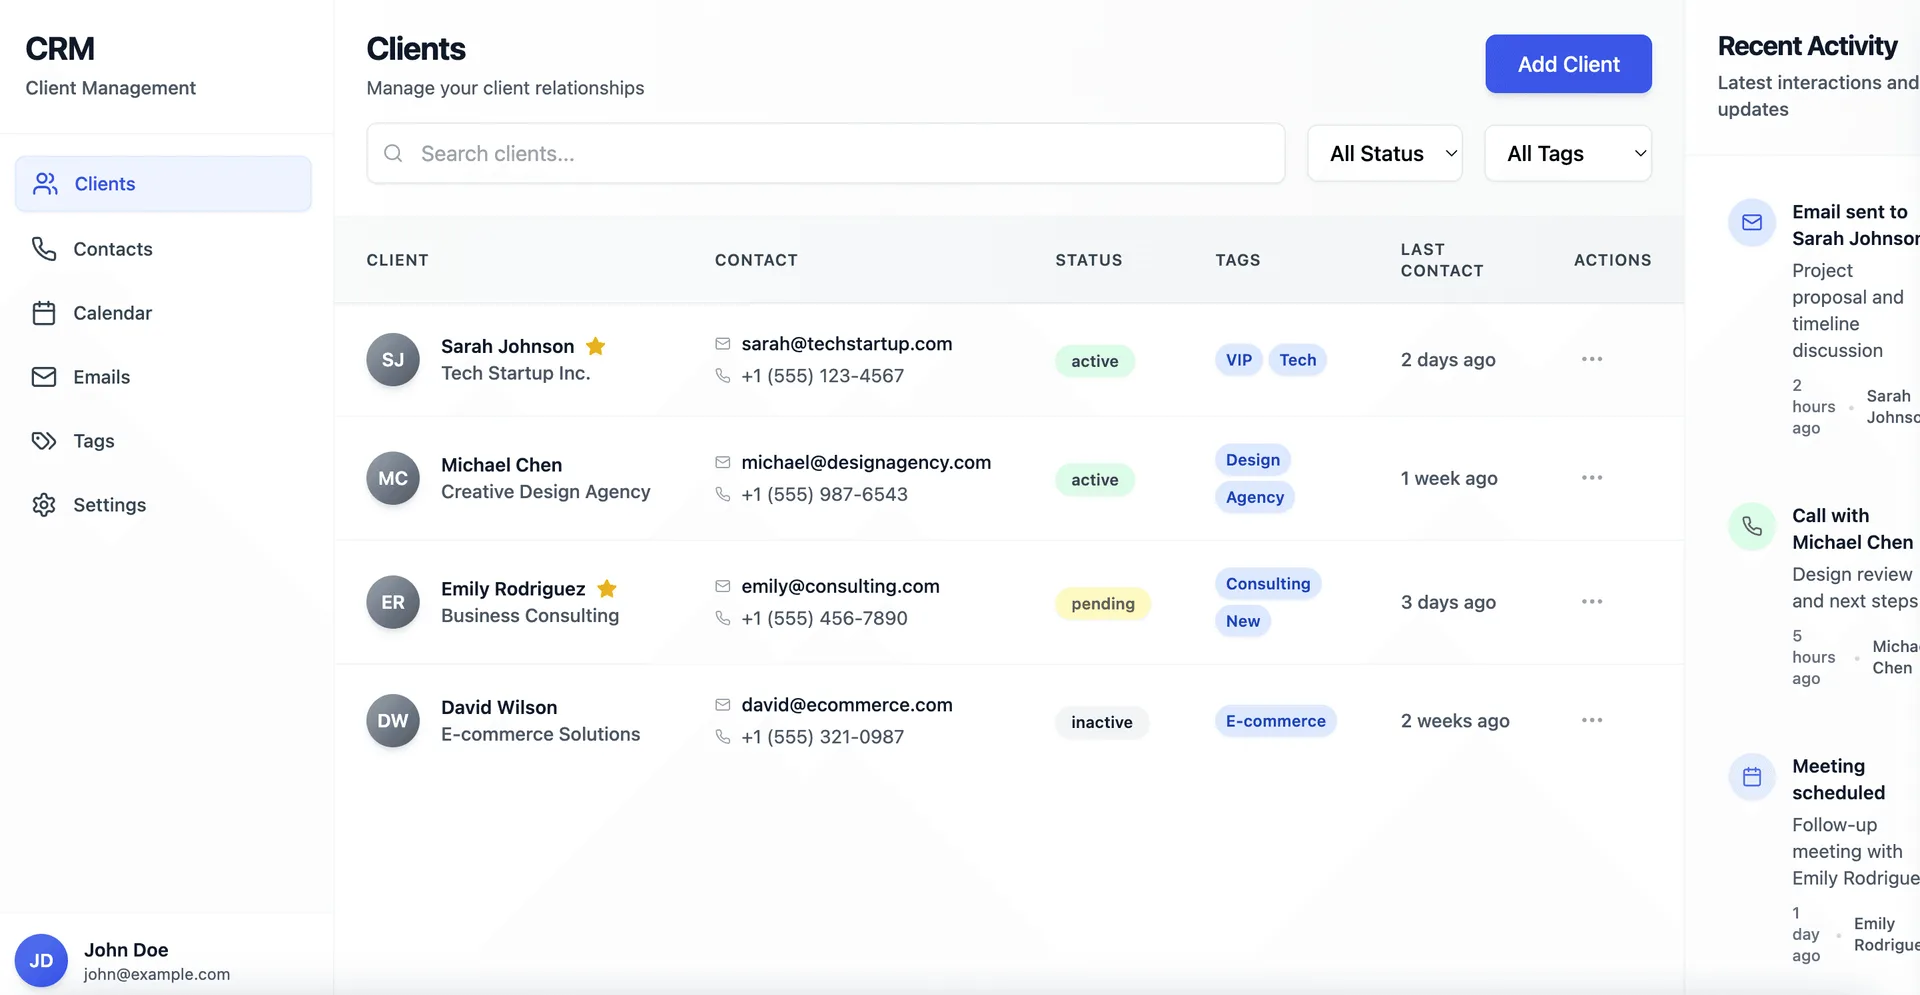1920x995 pixels.
Task: Click the emily@consulting.com email address
Action: [x=841, y=587]
